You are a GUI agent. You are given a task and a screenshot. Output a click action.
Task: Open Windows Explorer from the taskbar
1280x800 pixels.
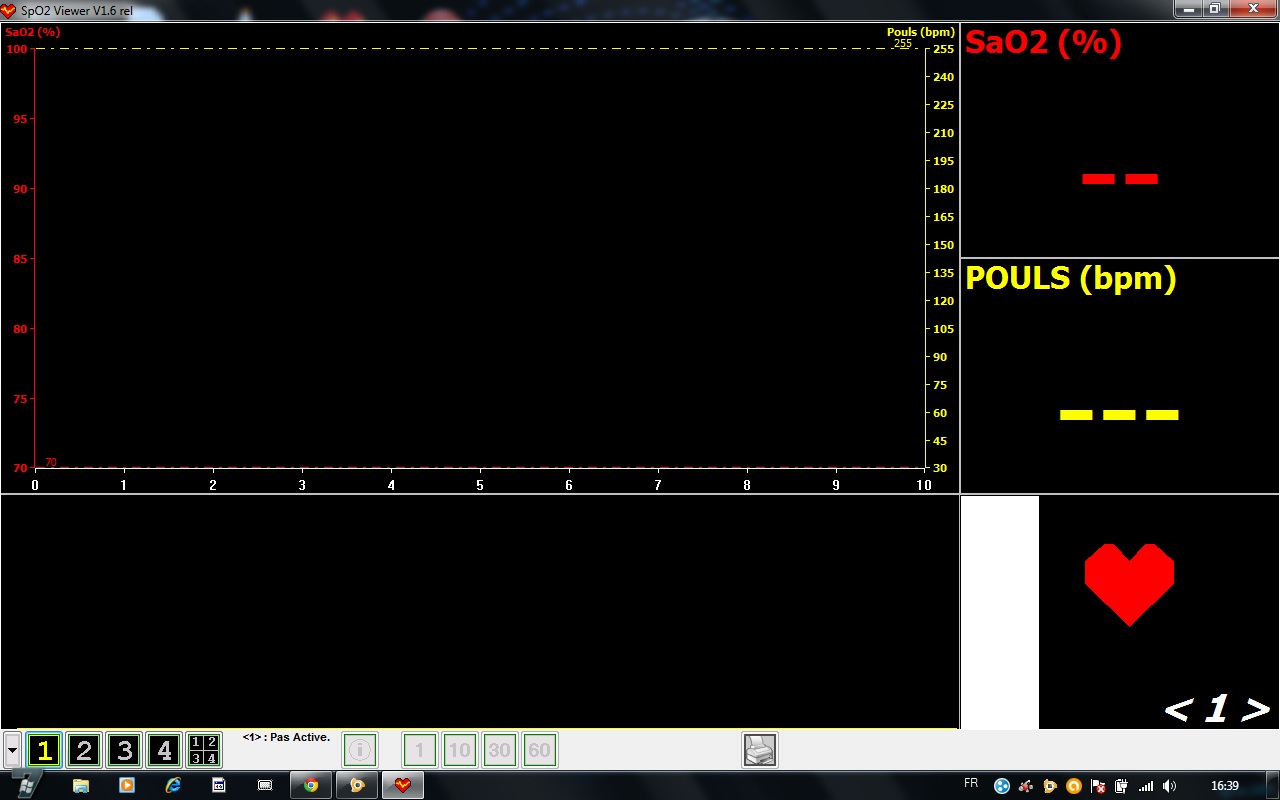coord(81,785)
